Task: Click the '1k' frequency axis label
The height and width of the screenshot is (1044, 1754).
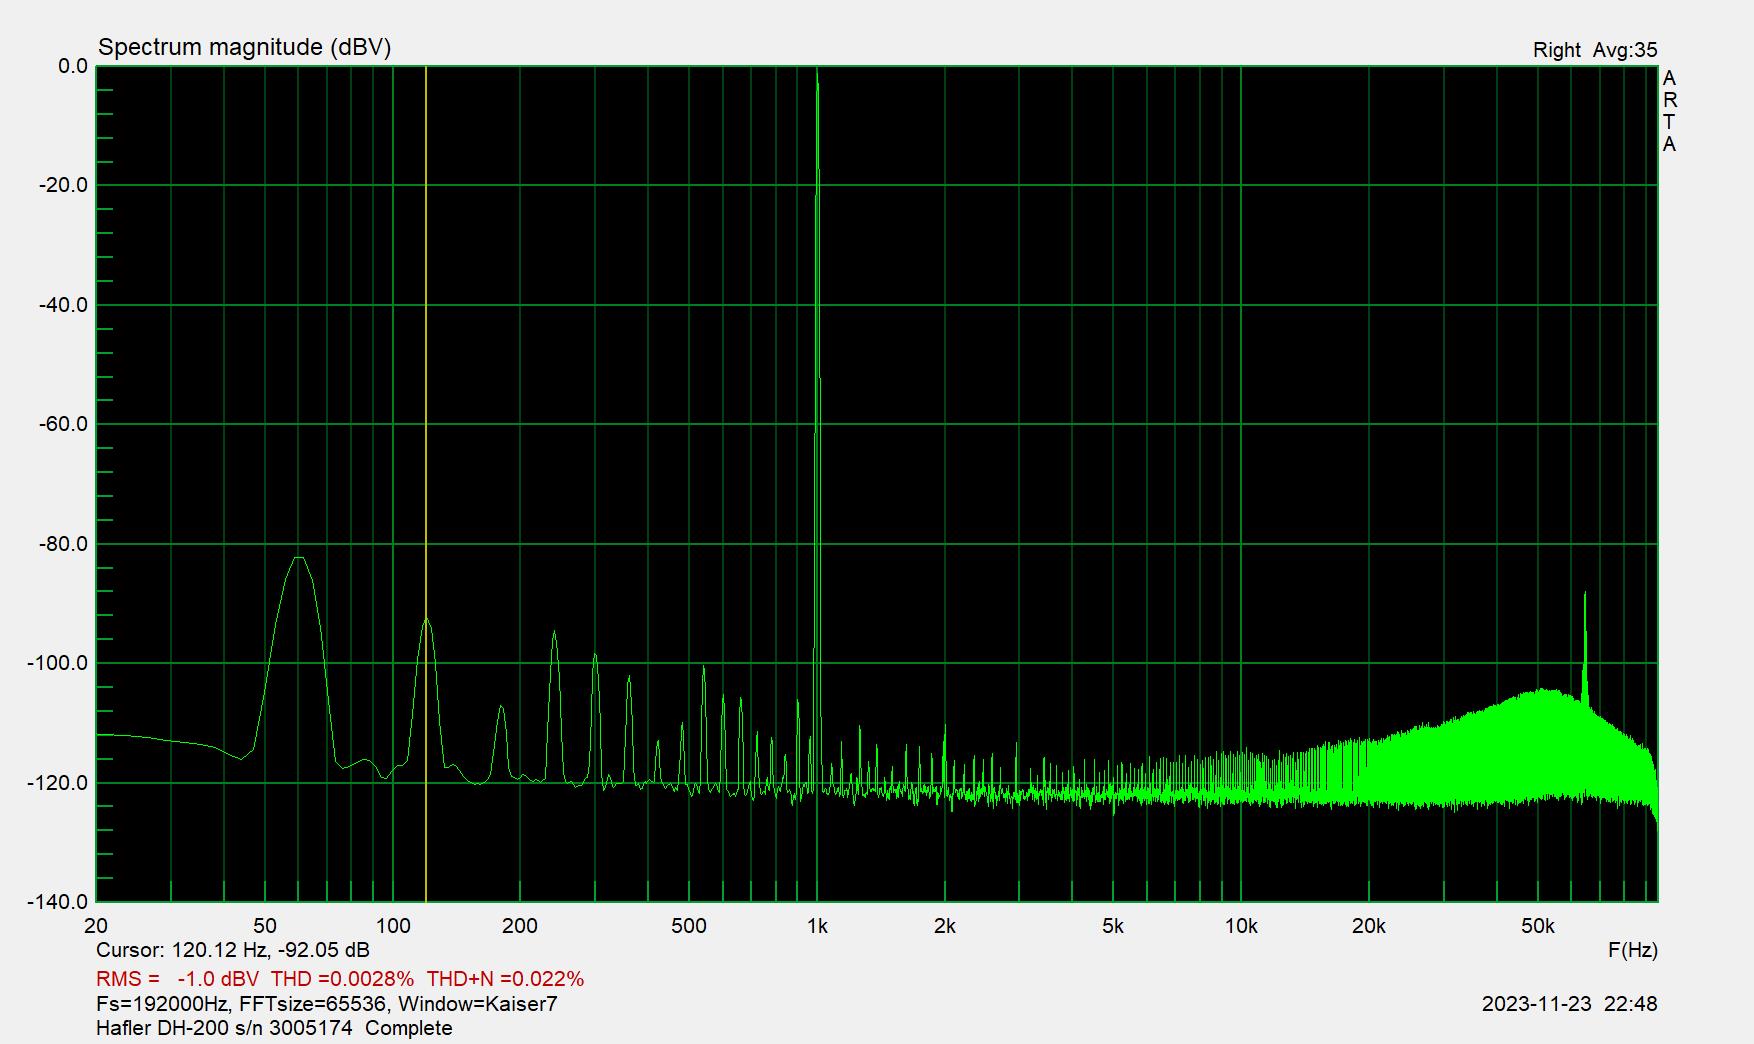Action: pyautogui.click(x=817, y=926)
